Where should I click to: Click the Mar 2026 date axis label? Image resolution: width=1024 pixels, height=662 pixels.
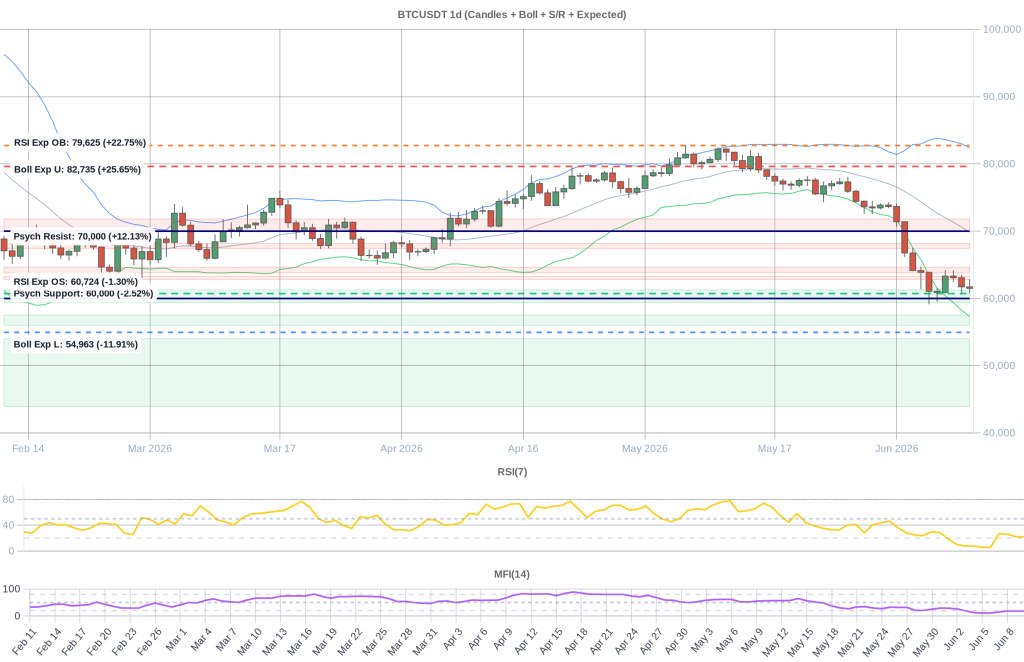coord(150,449)
